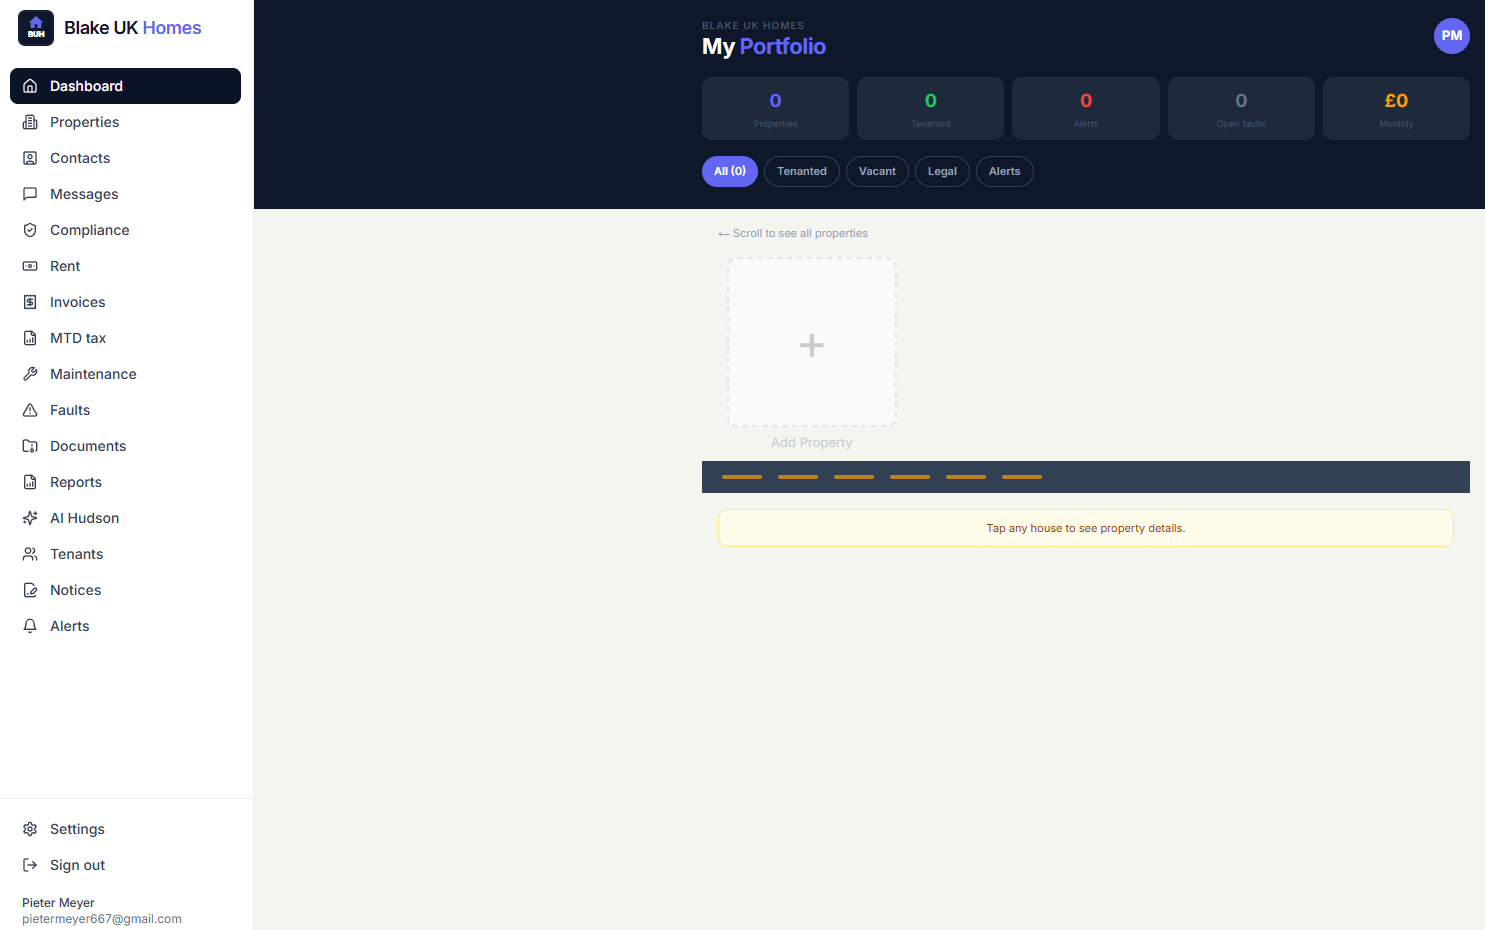Open AI Hudson from sidebar
Image resolution: width=1485 pixels, height=930 pixels.
pos(125,518)
